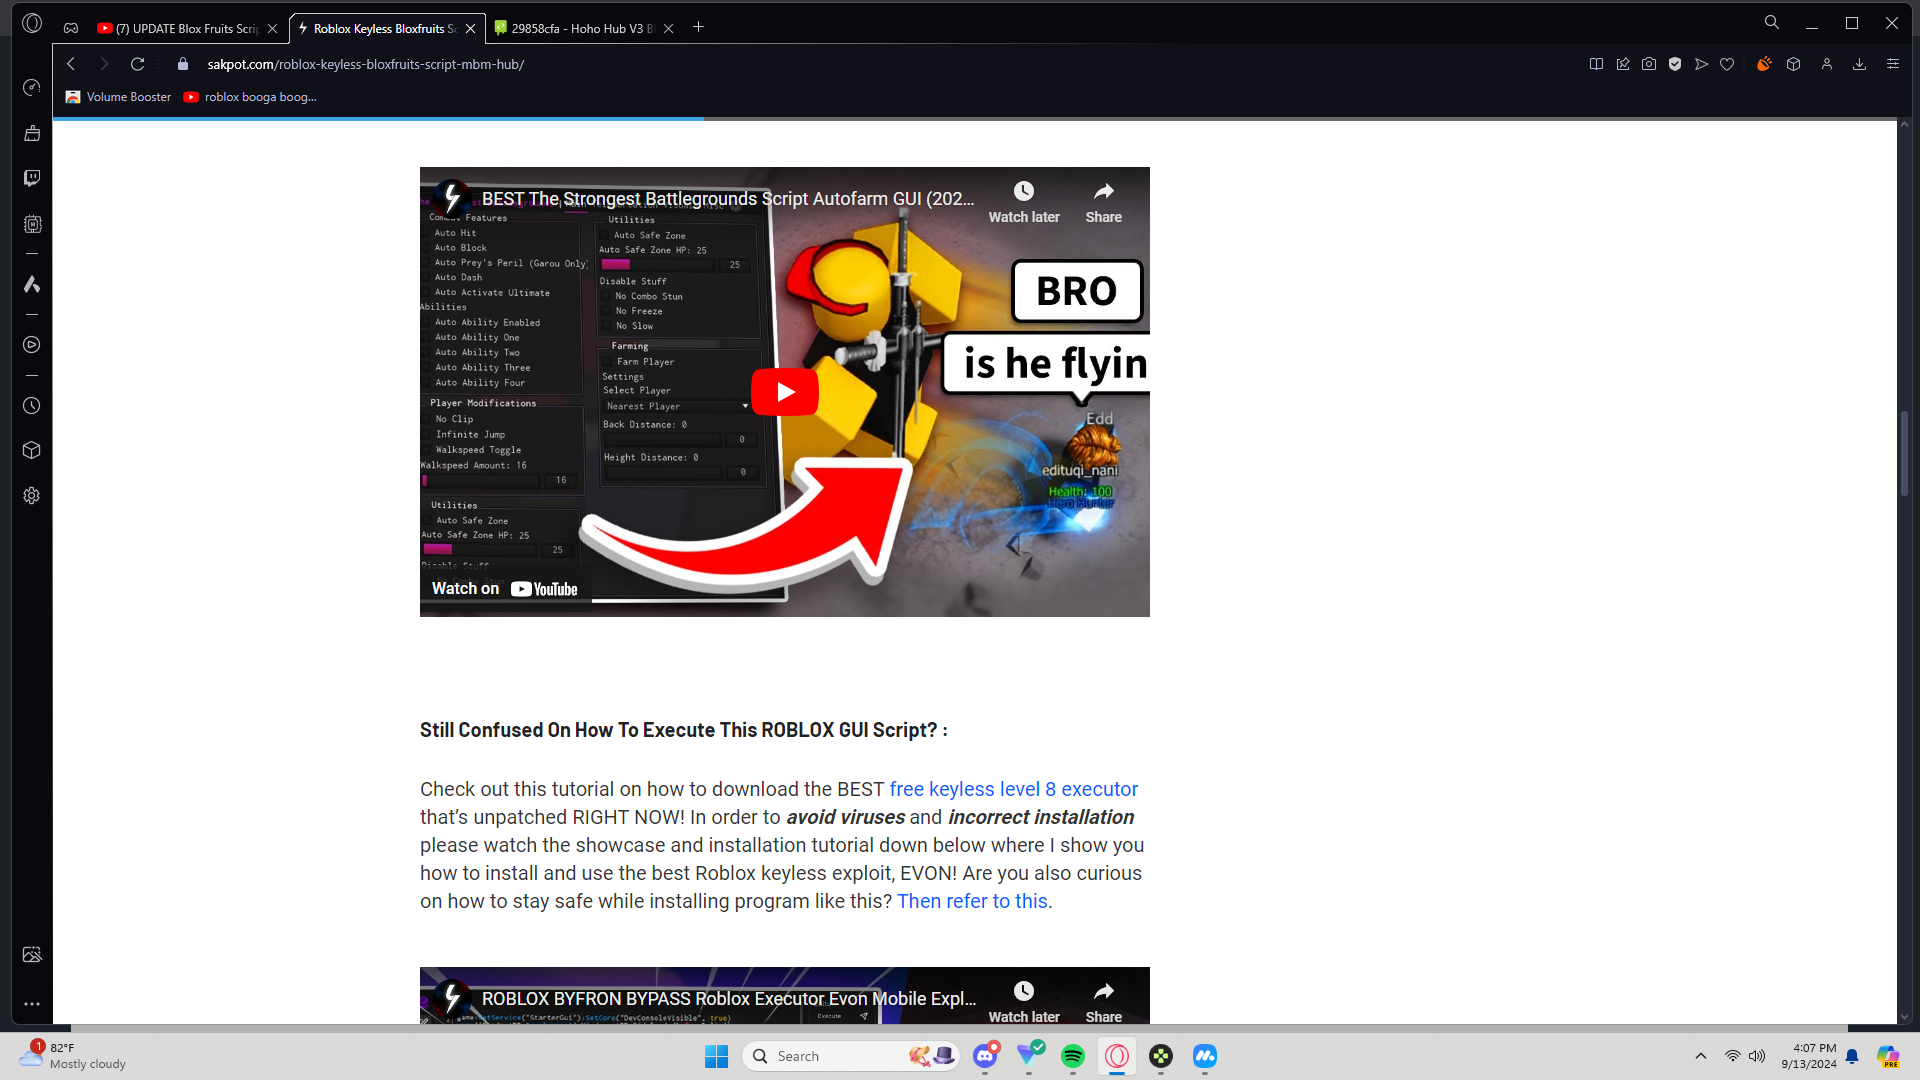Screen dimensions: 1920x1080
Task: Open the ROBLOX BYFRON BYPASS video title
Action: [x=729, y=999]
